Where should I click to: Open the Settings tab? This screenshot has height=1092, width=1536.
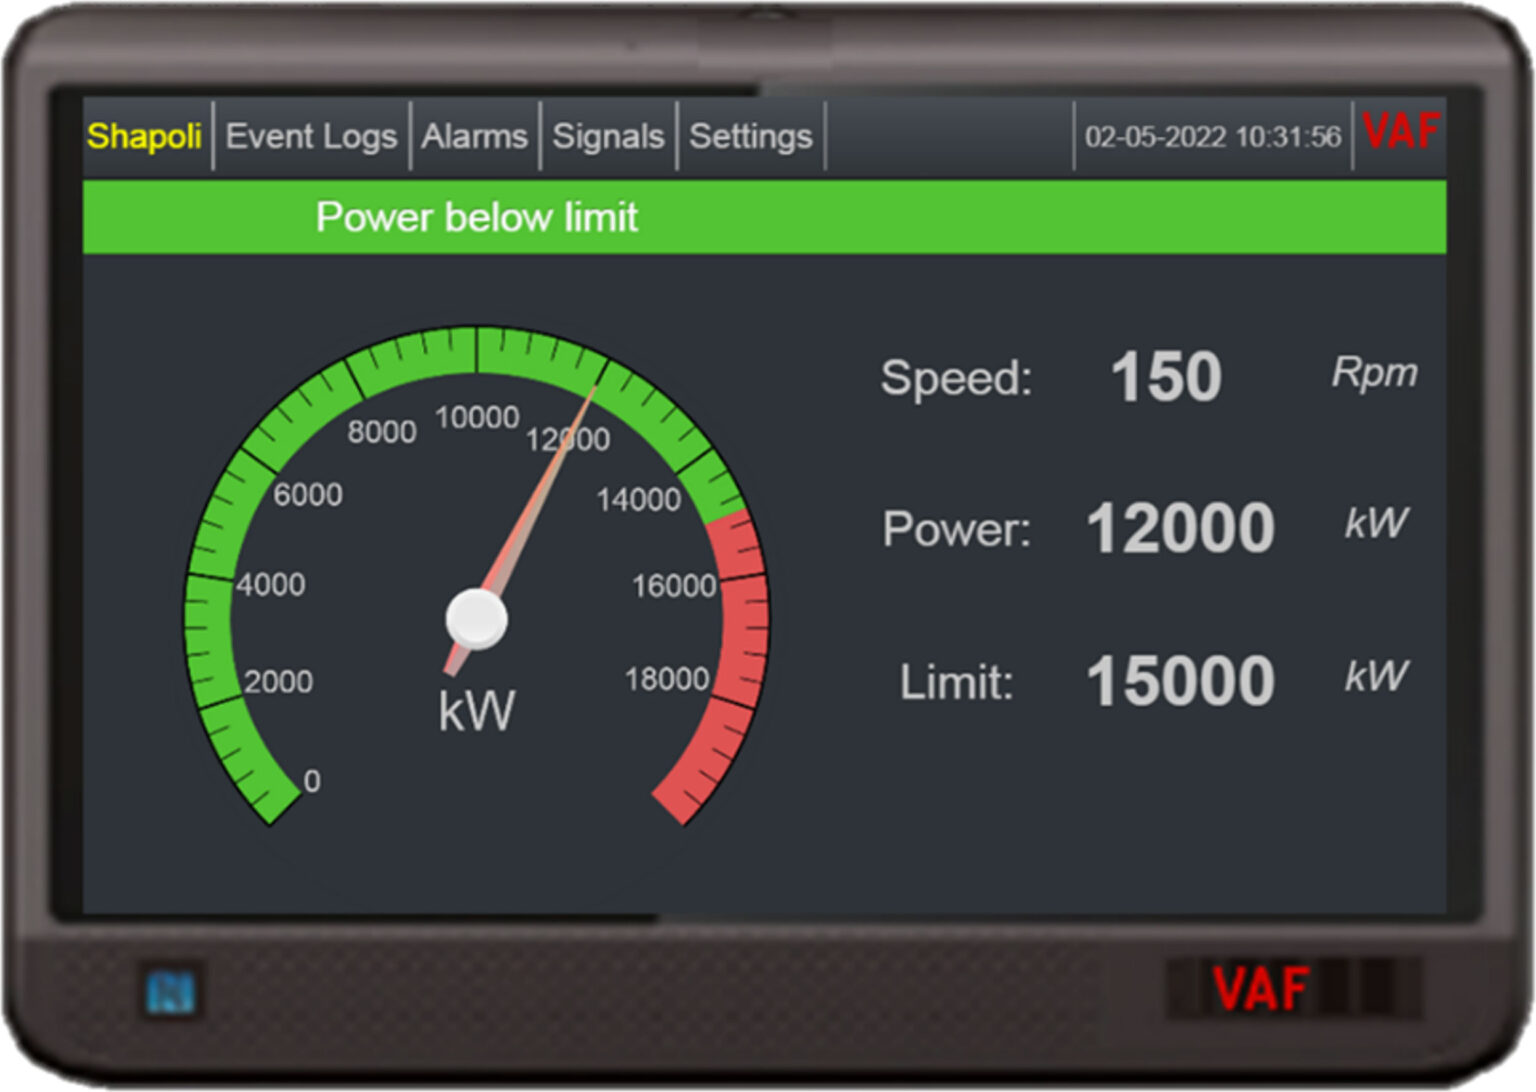point(750,136)
